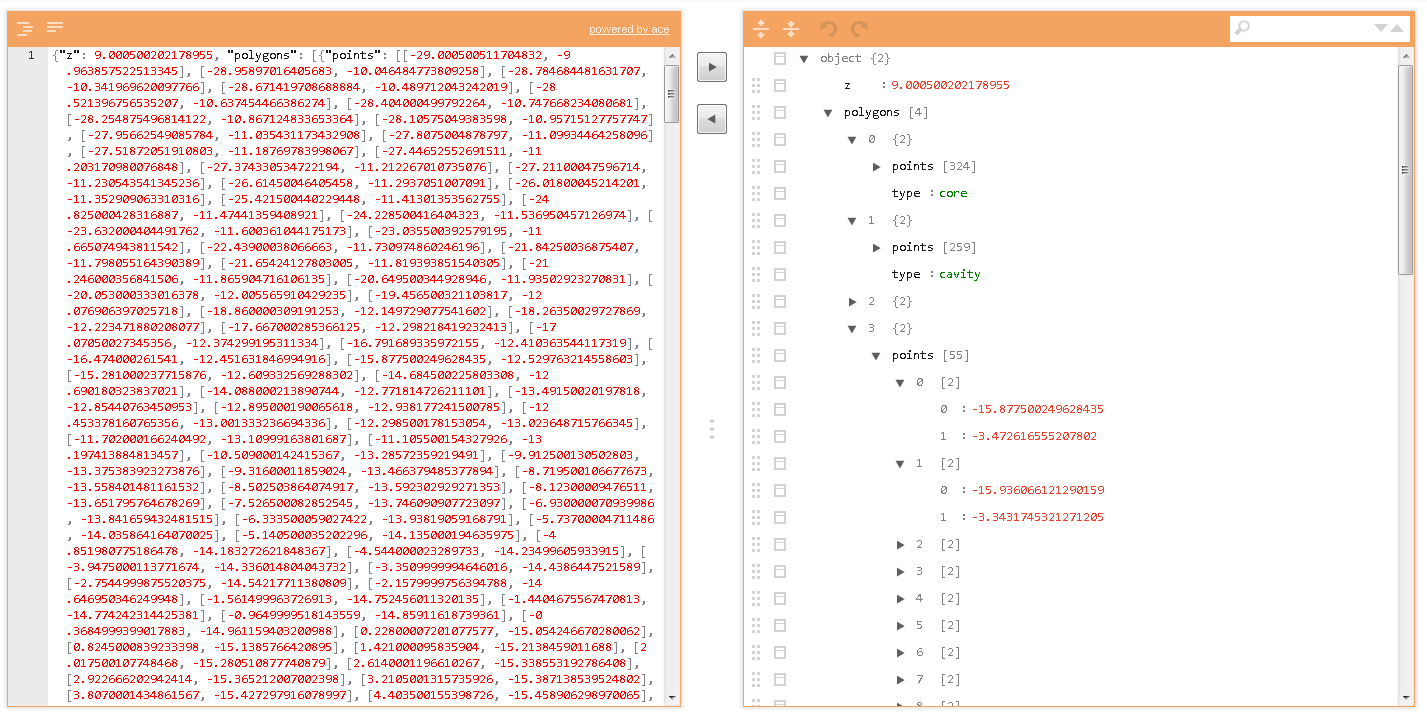Edit the type value 'core'
This screenshot has height=714, width=1427.
click(953, 193)
